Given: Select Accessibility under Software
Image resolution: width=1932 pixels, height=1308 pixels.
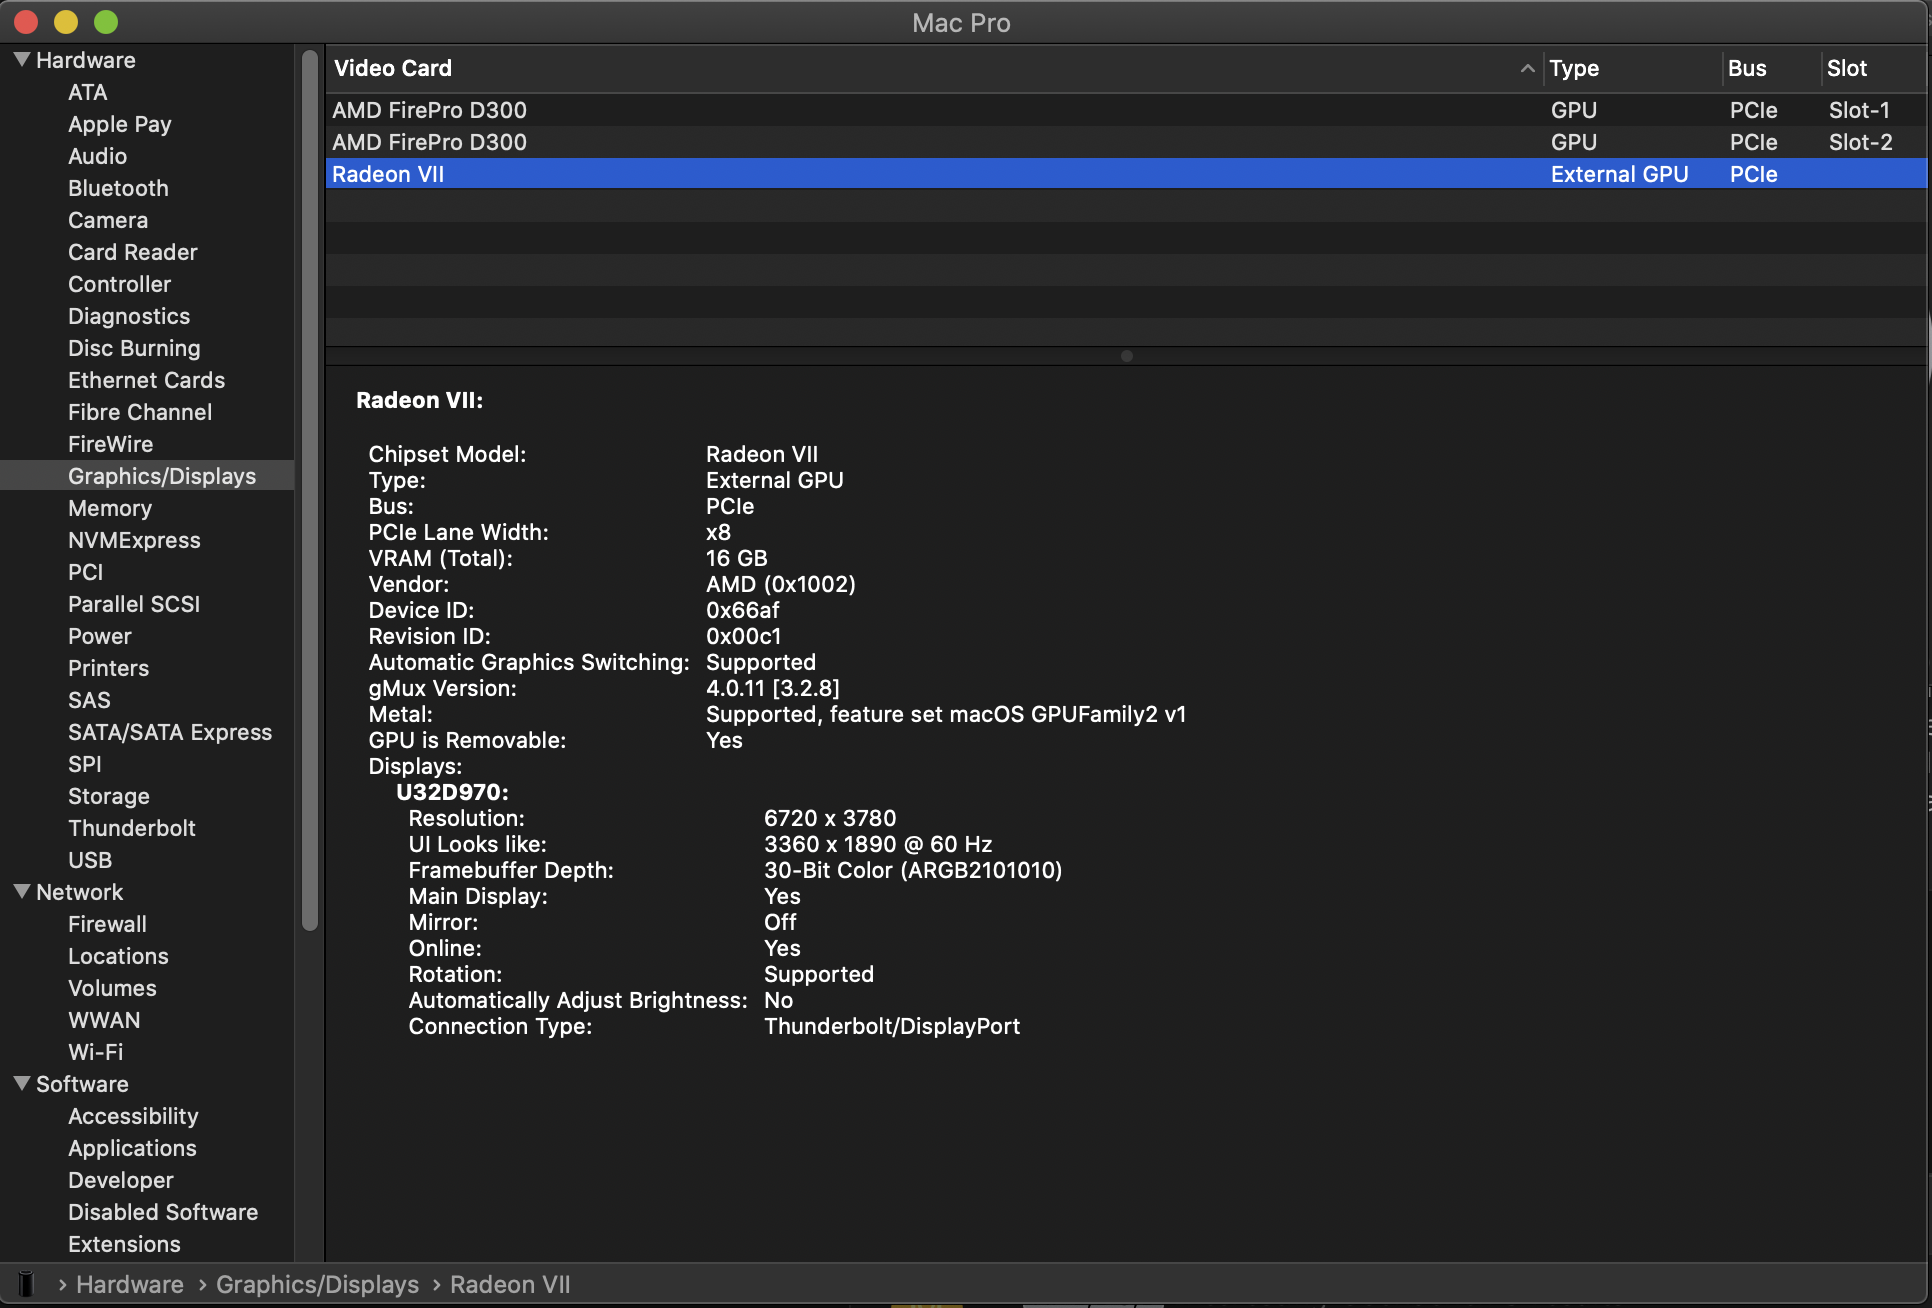Looking at the screenshot, I should (x=133, y=1116).
